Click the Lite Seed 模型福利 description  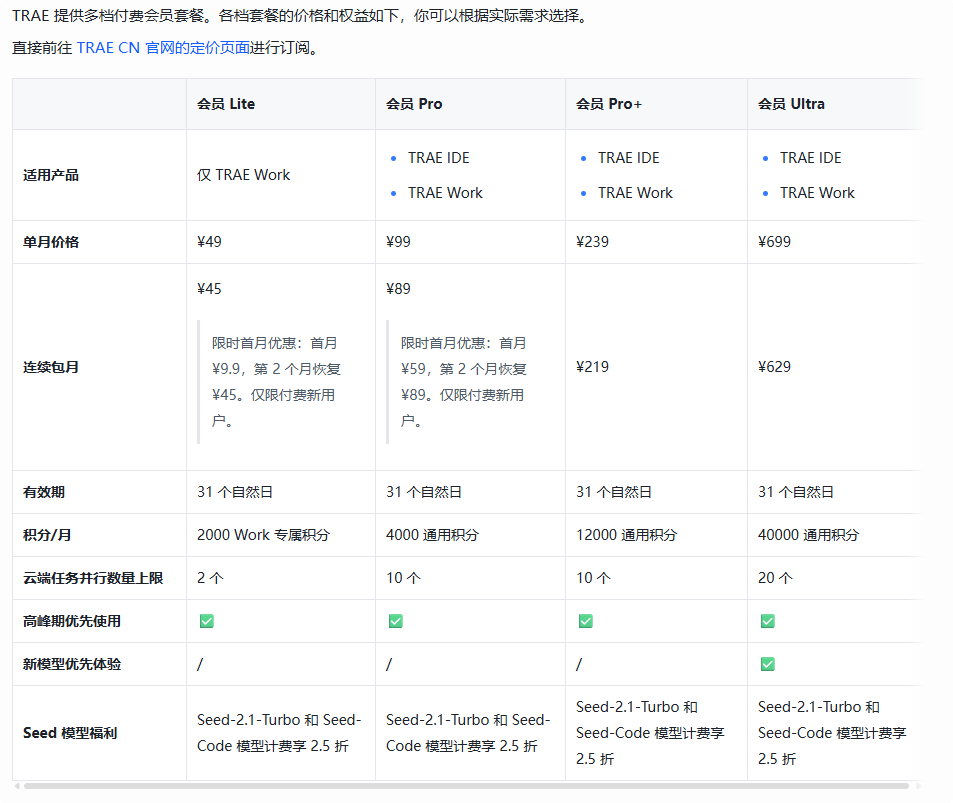[x=279, y=733]
